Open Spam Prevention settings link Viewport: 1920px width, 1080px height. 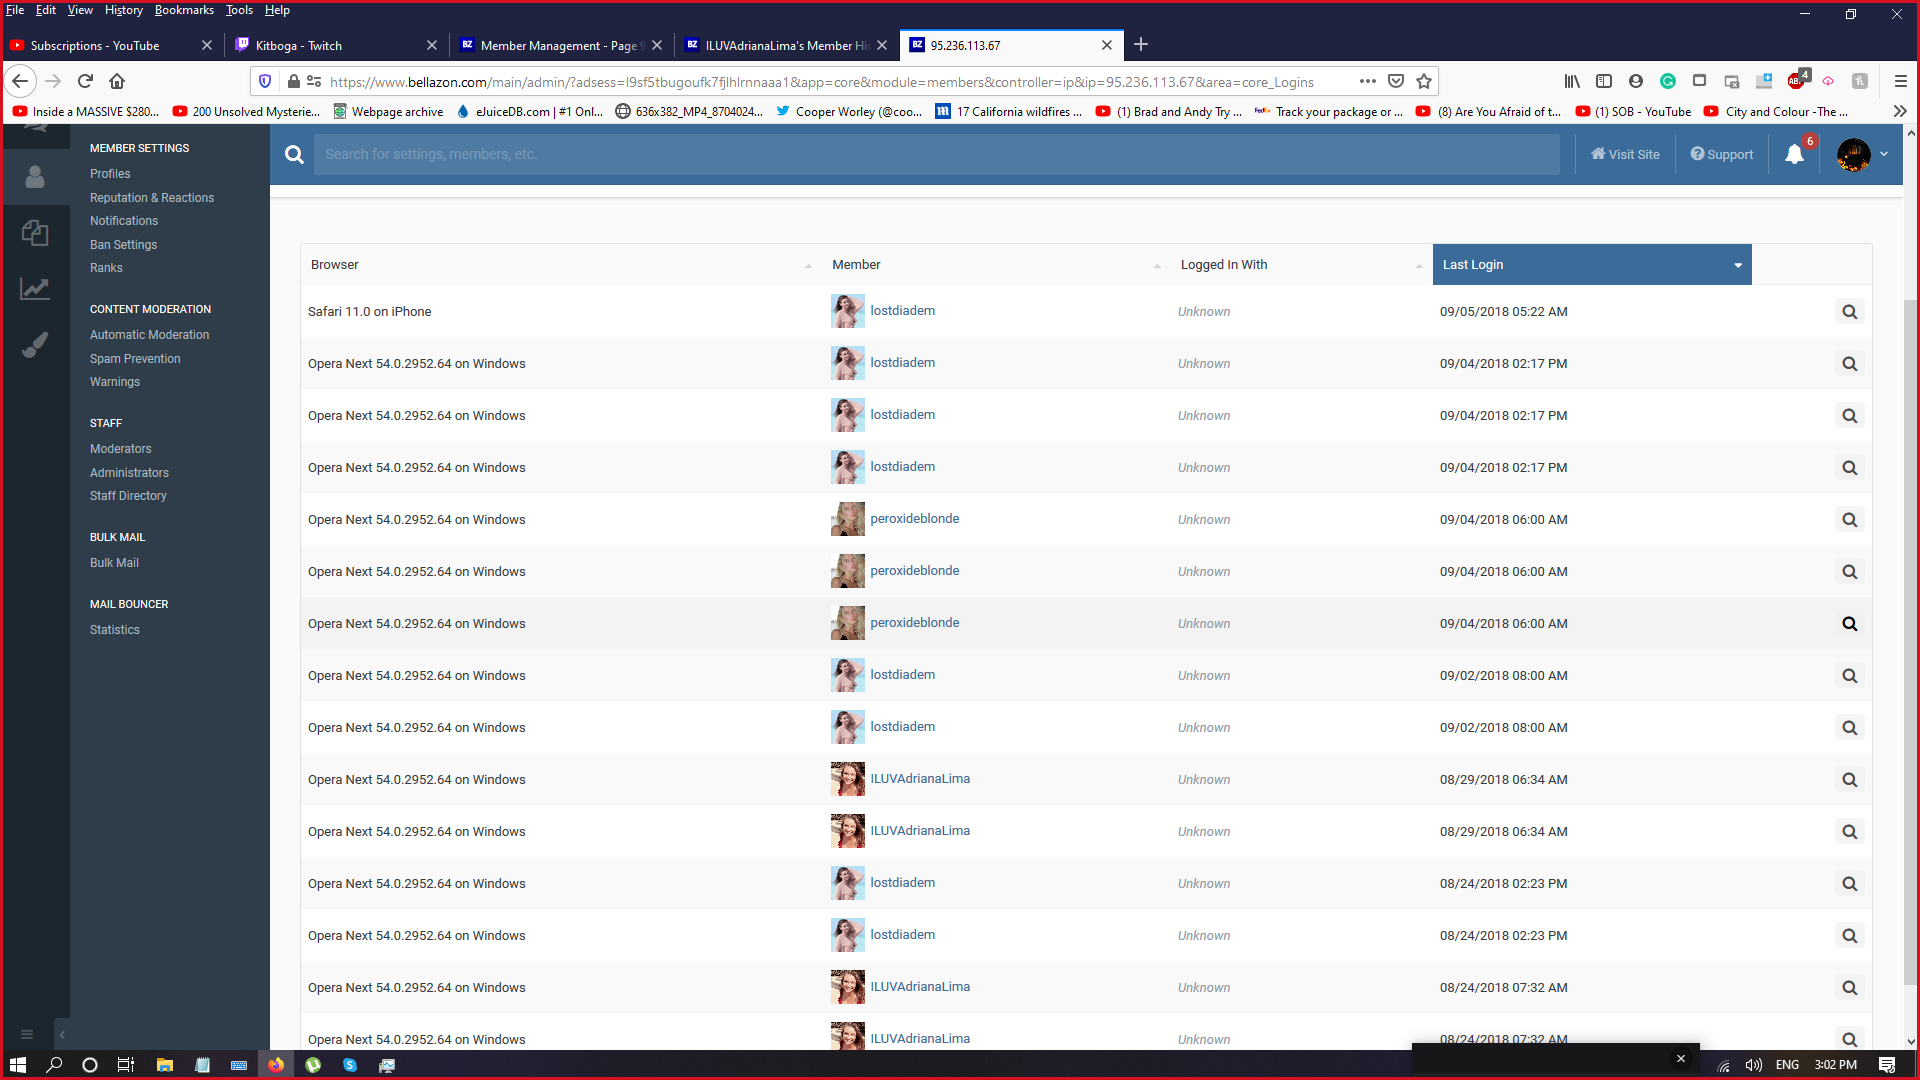pos(135,358)
